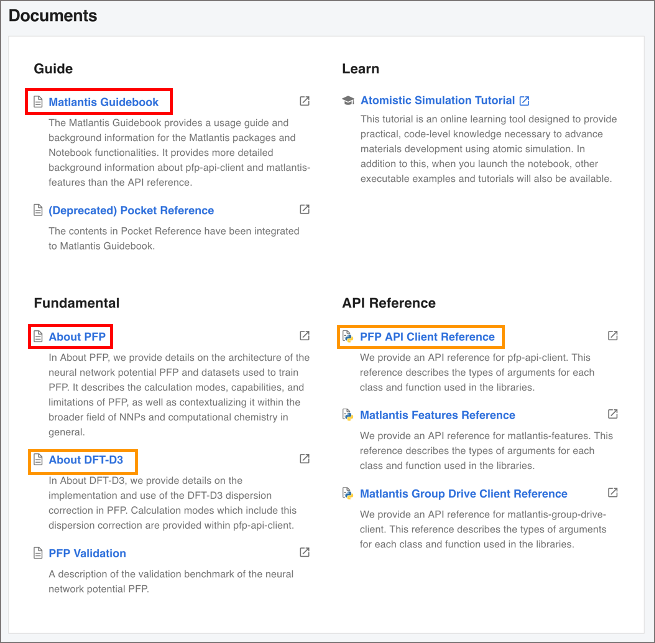
Task: Open the PFP API Client Reference
Action: (x=427, y=337)
